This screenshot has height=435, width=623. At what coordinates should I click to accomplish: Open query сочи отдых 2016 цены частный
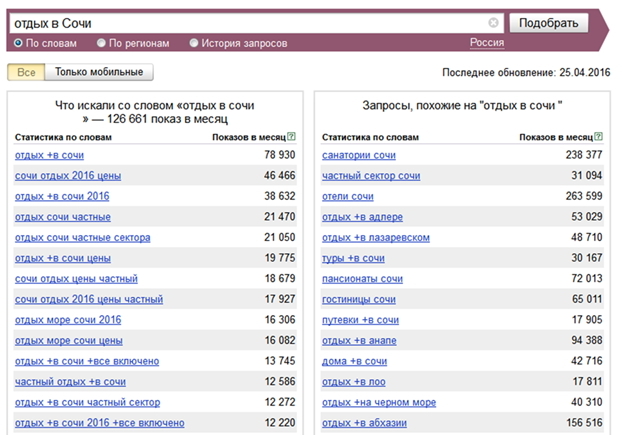[x=89, y=300]
